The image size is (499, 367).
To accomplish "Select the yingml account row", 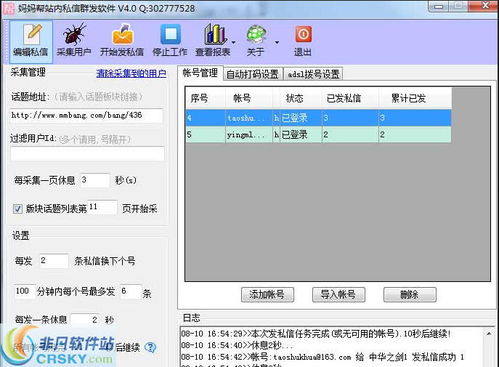I will pos(319,135).
